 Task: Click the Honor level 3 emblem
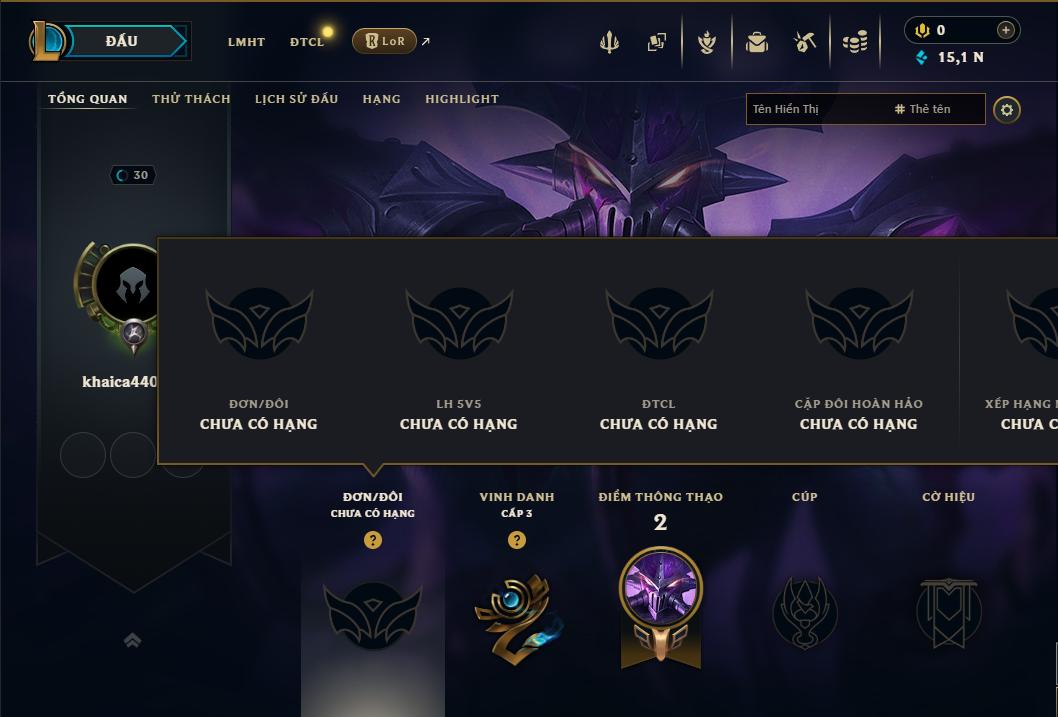(517, 617)
